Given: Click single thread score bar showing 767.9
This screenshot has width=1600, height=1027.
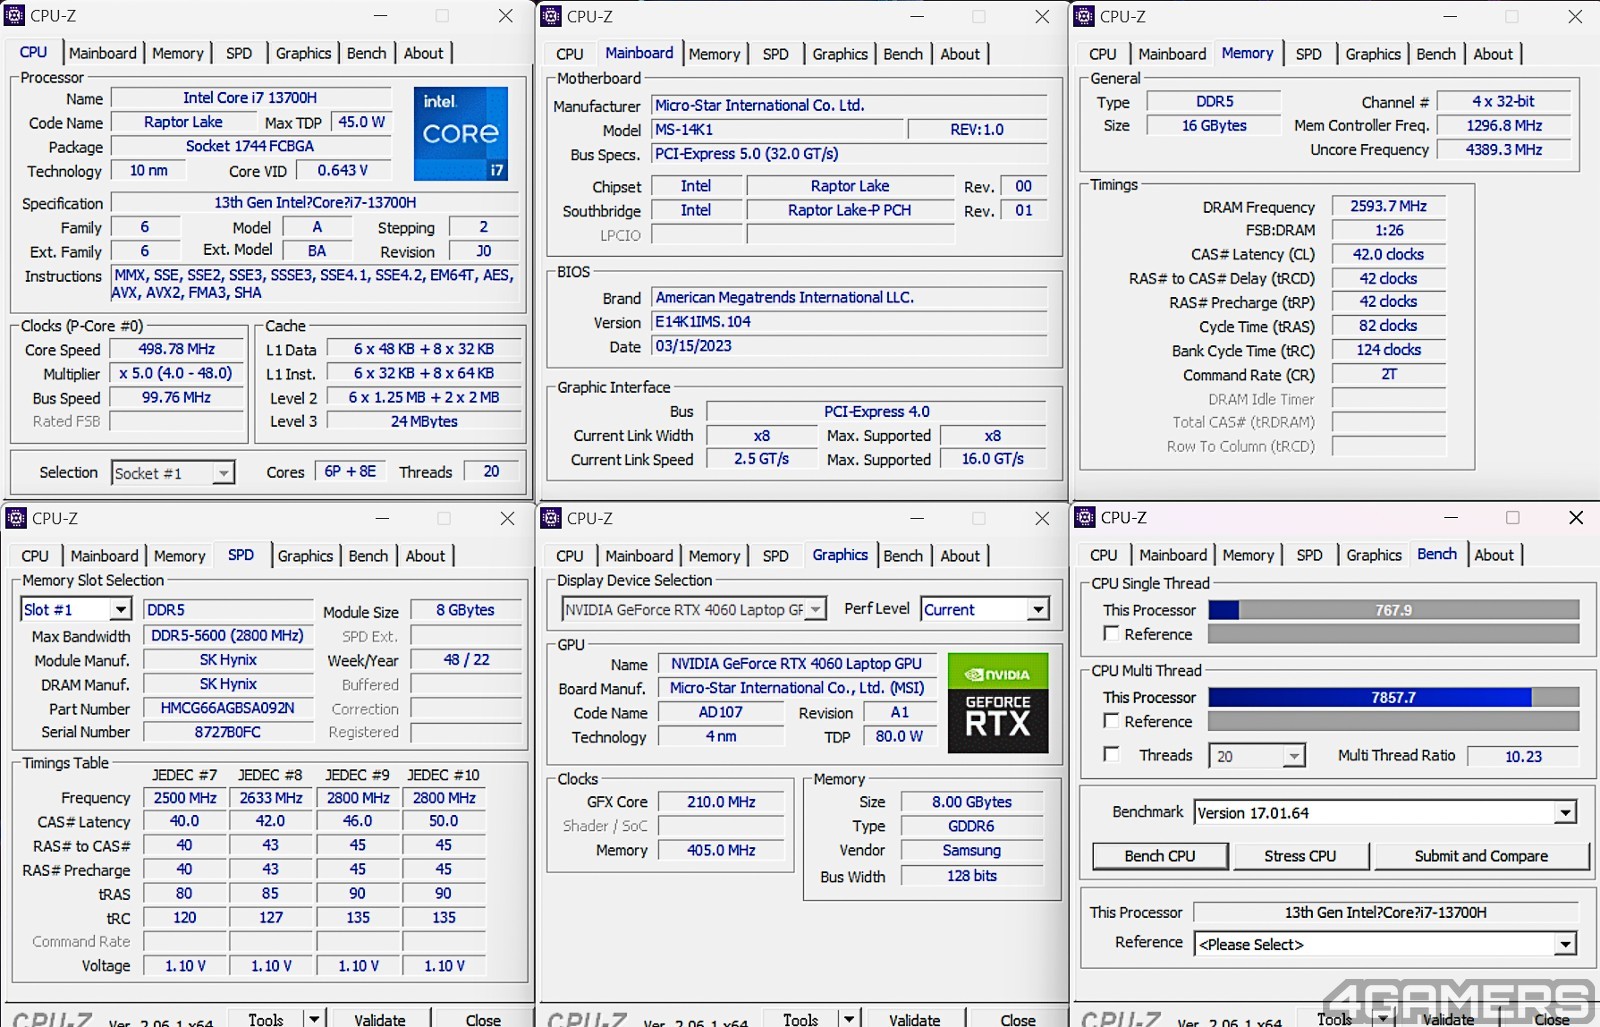Looking at the screenshot, I should click(x=1393, y=610).
